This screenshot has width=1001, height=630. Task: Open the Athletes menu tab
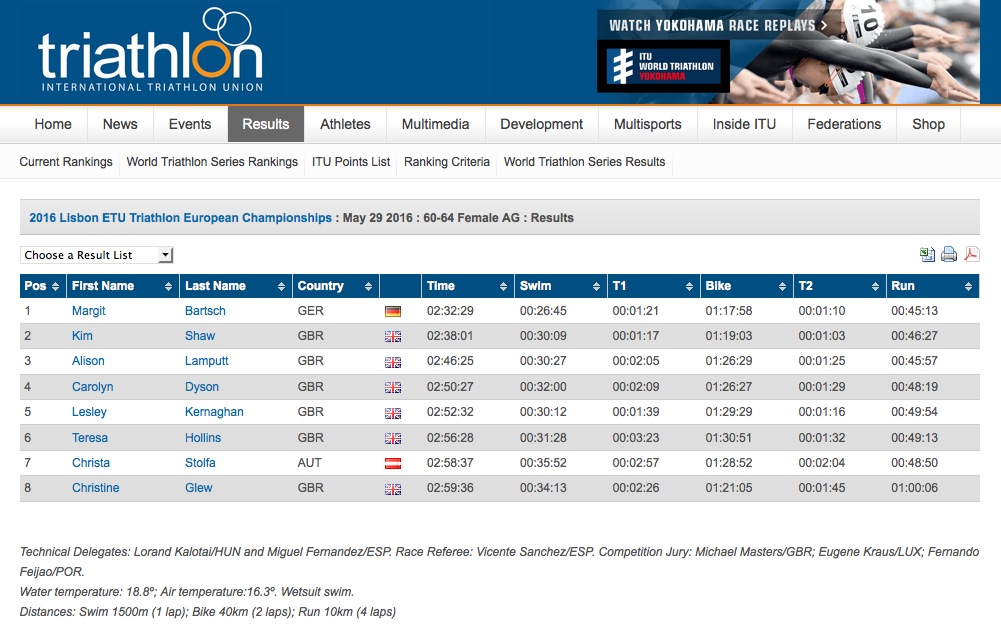[x=345, y=124]
